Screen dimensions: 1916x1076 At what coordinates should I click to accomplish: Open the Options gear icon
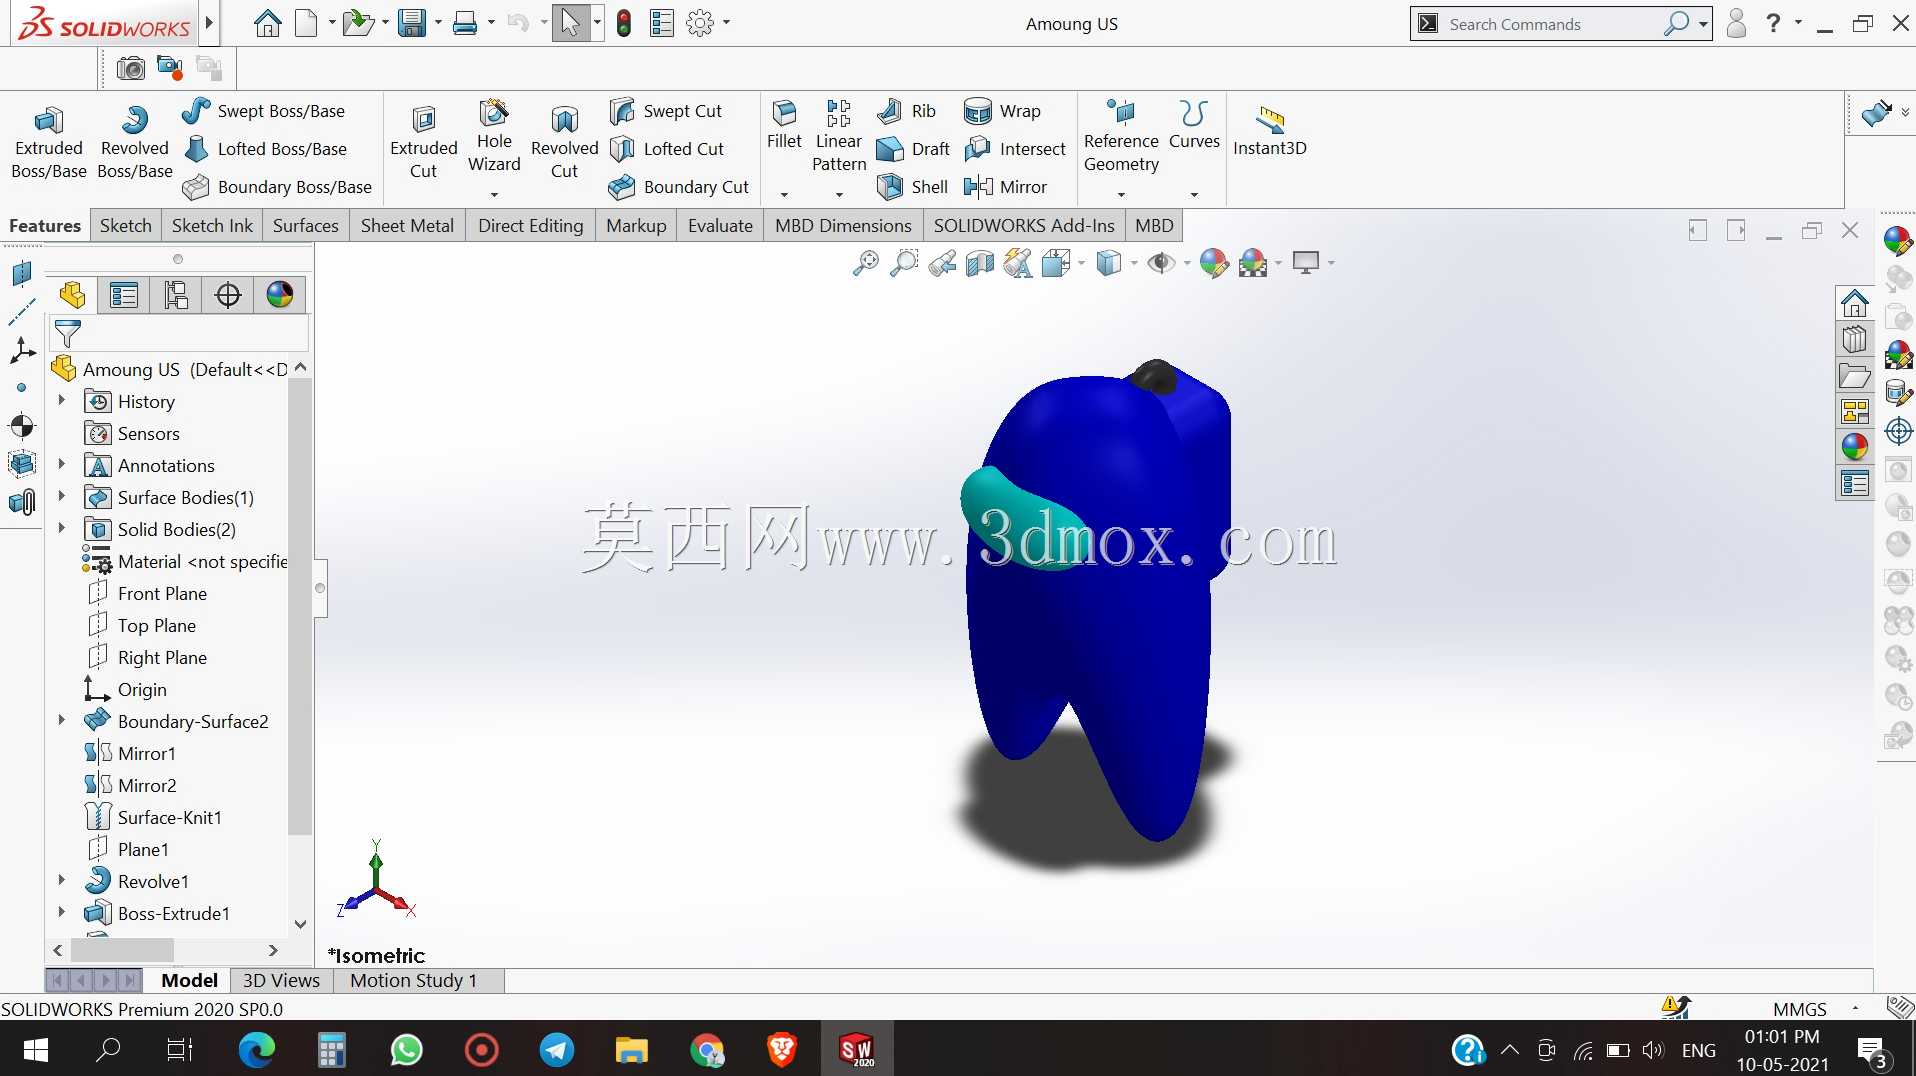point(700,23)
